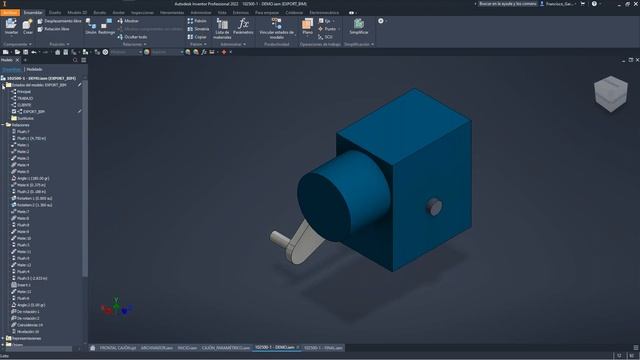
Task: Click the material selector dropdown in toolbar
Action: 126,52
